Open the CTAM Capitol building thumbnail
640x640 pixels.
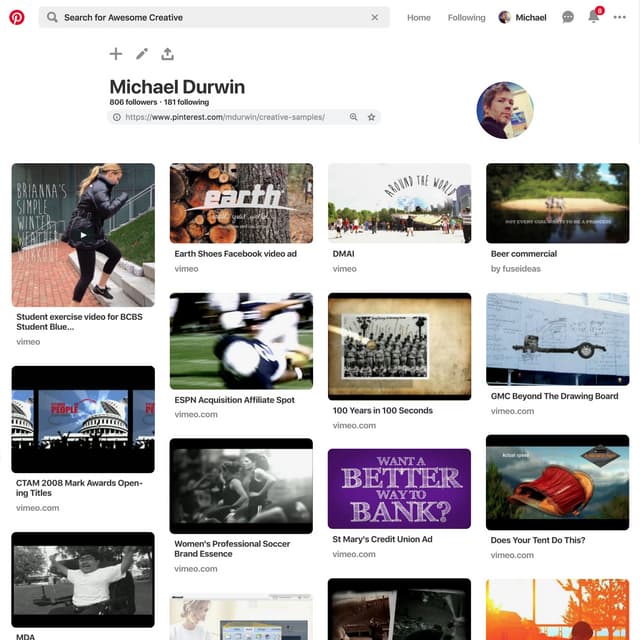click(83, 420)
